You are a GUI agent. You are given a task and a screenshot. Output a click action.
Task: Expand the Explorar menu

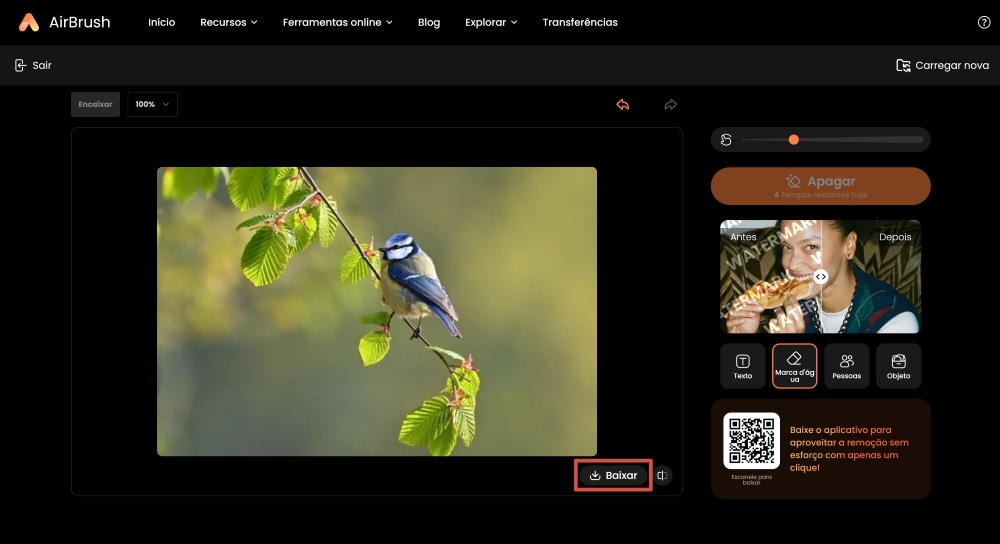coord(490,22)
